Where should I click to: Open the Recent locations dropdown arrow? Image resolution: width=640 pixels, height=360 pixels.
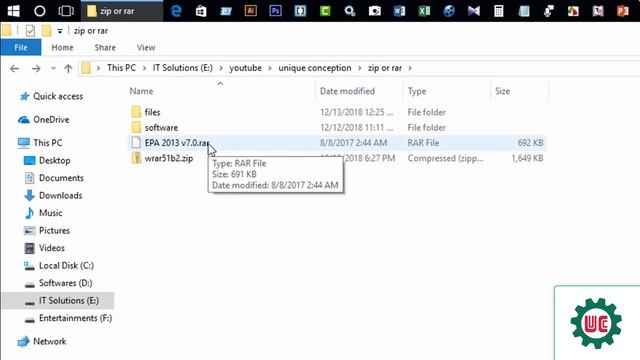[x=53, y=68]
